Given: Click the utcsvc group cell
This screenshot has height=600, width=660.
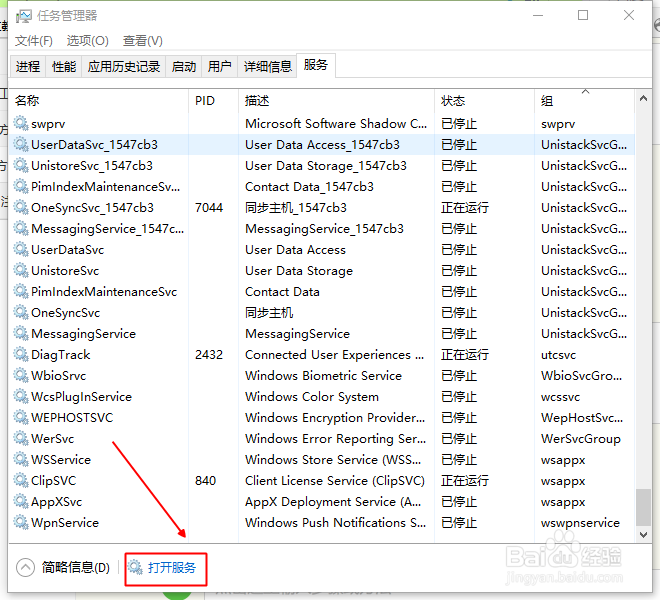Looking at the screenshot, I should pyautogui.click(x=558, y=355).
